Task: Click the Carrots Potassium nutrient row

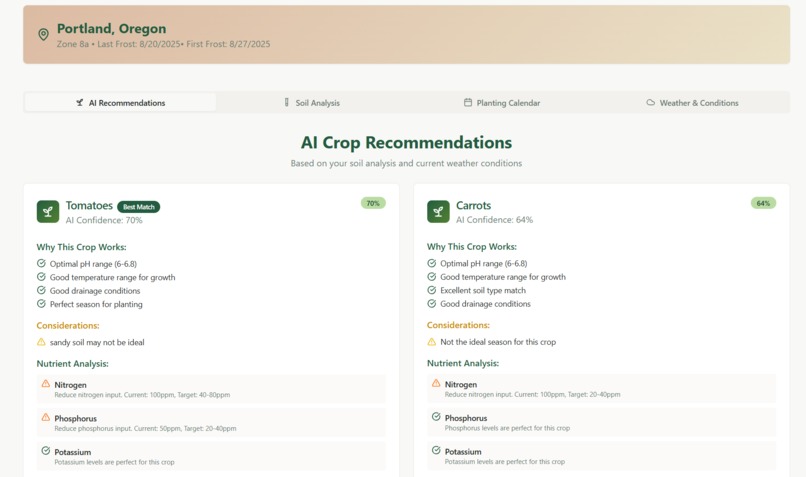Action: pyautogui.click(x=601, y=456)
